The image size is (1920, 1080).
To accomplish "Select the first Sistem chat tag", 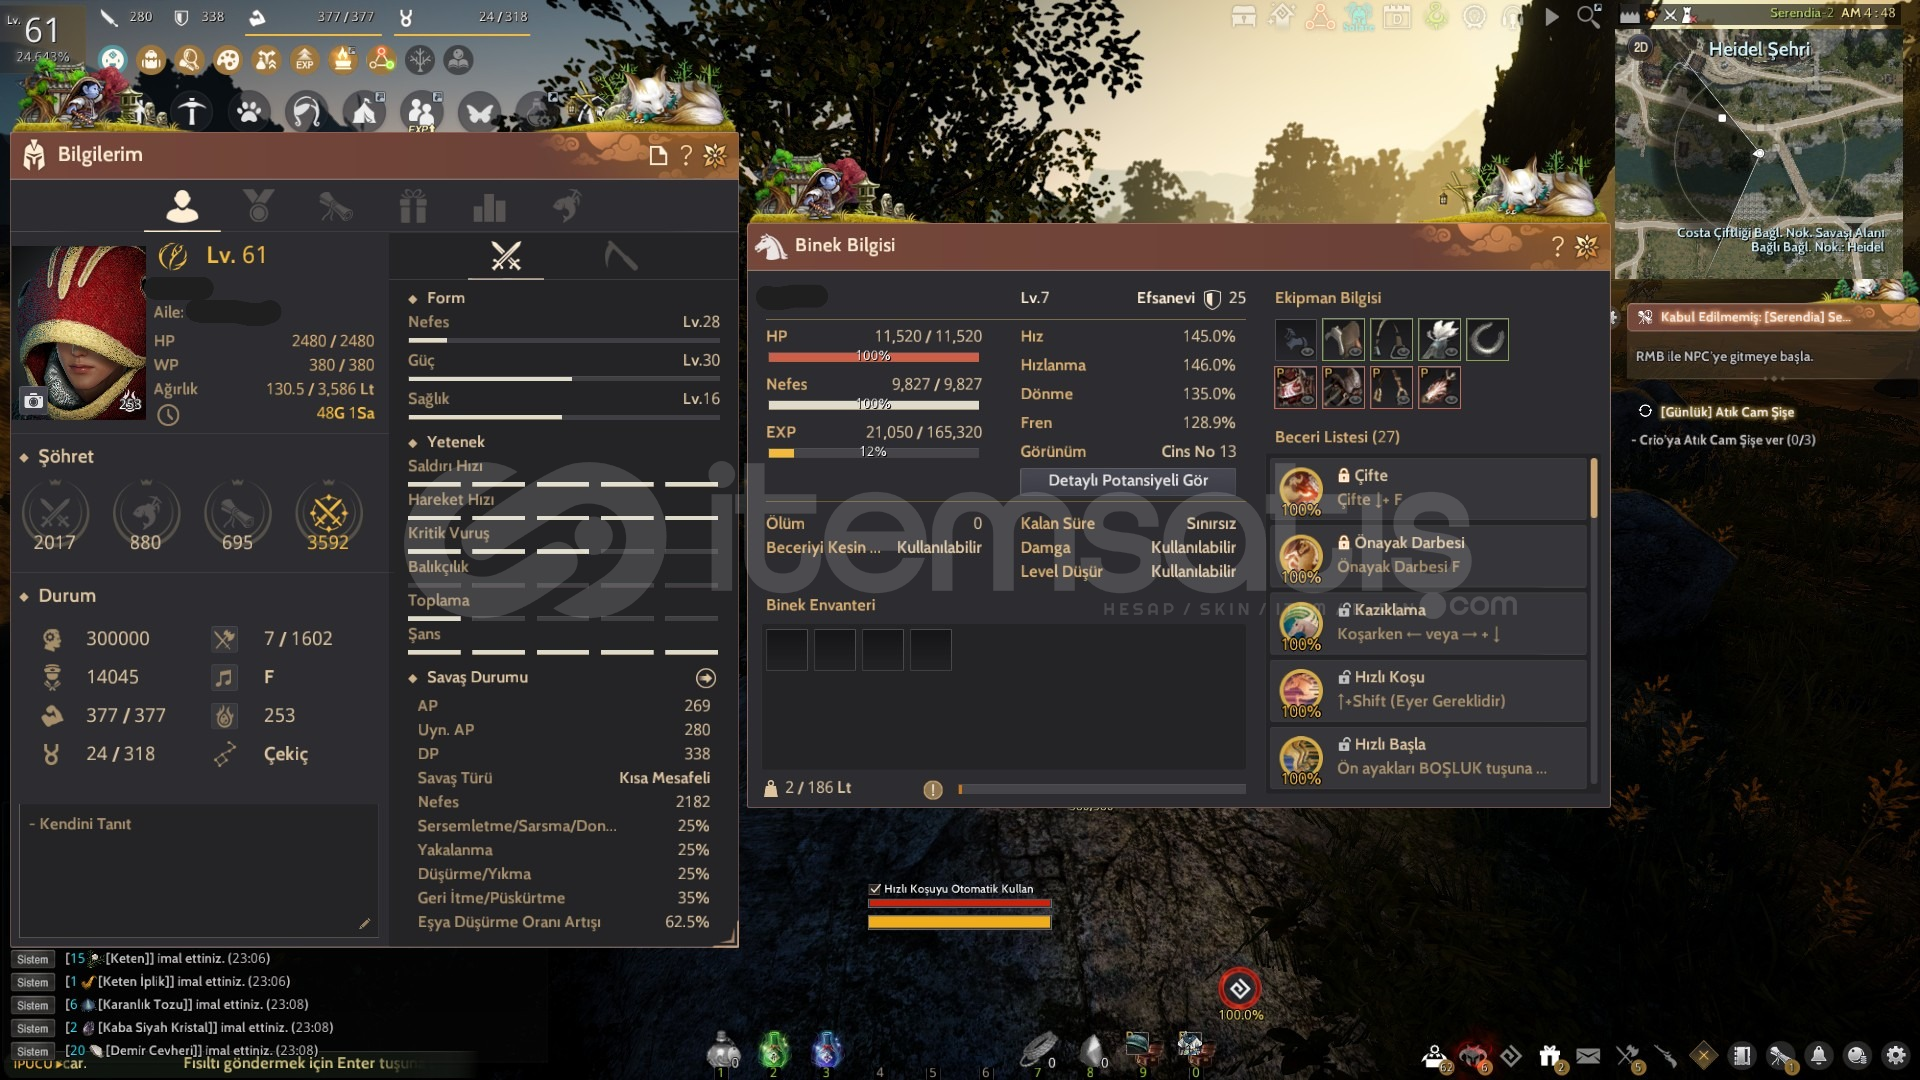I will click(32, 960).
